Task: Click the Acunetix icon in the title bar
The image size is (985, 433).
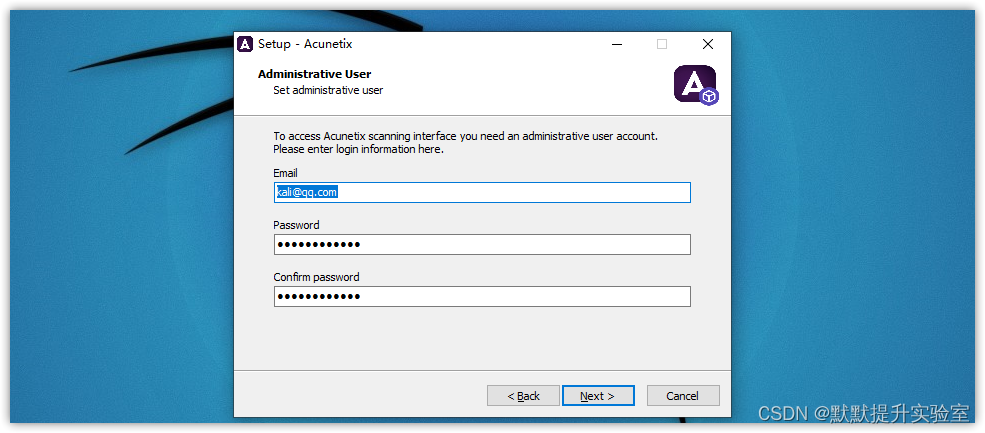Action: click(x=245, y=44)
